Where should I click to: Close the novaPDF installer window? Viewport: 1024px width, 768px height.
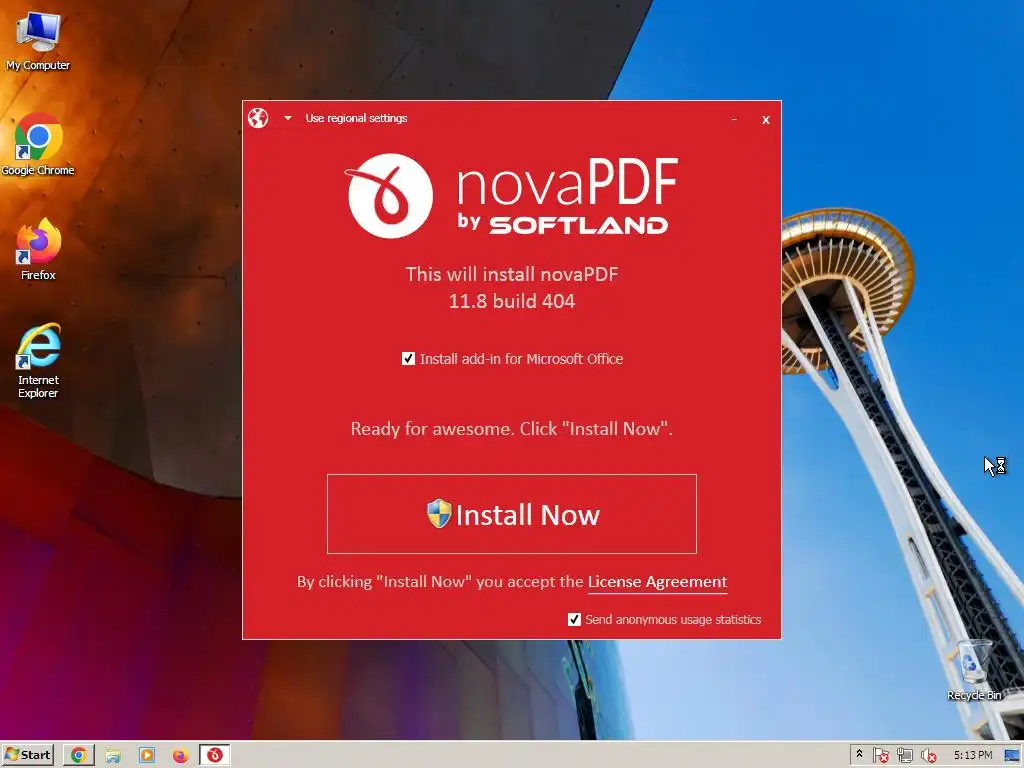(765, 120)
